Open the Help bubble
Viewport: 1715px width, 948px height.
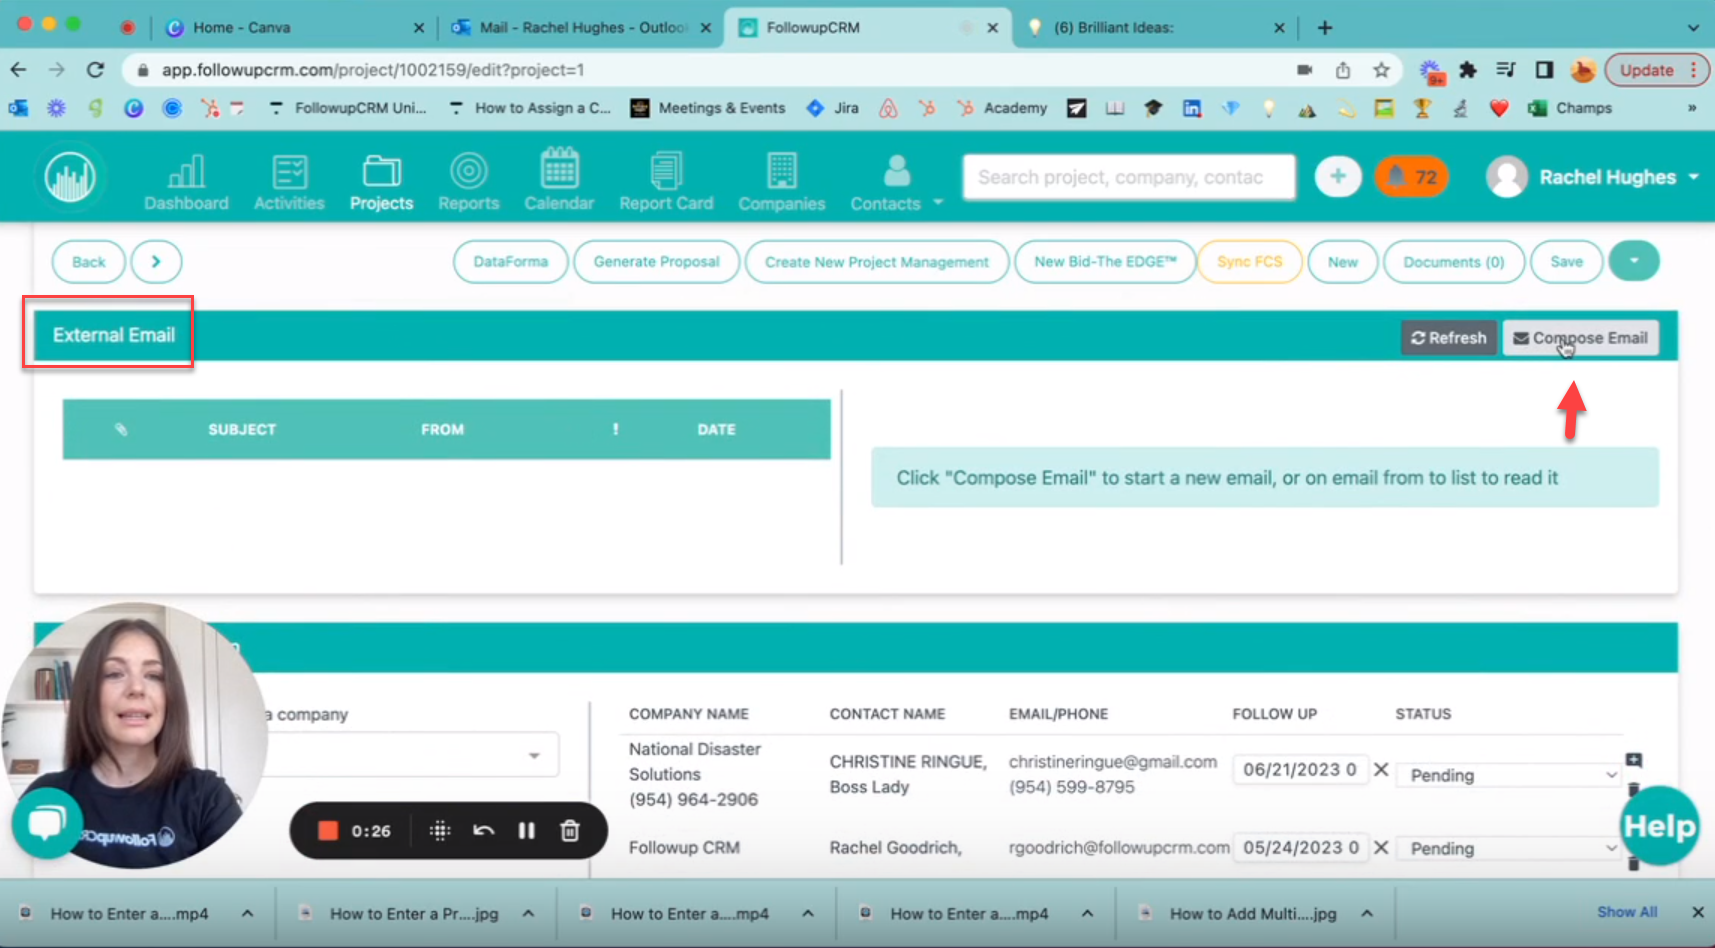(x=1659, y=826)
